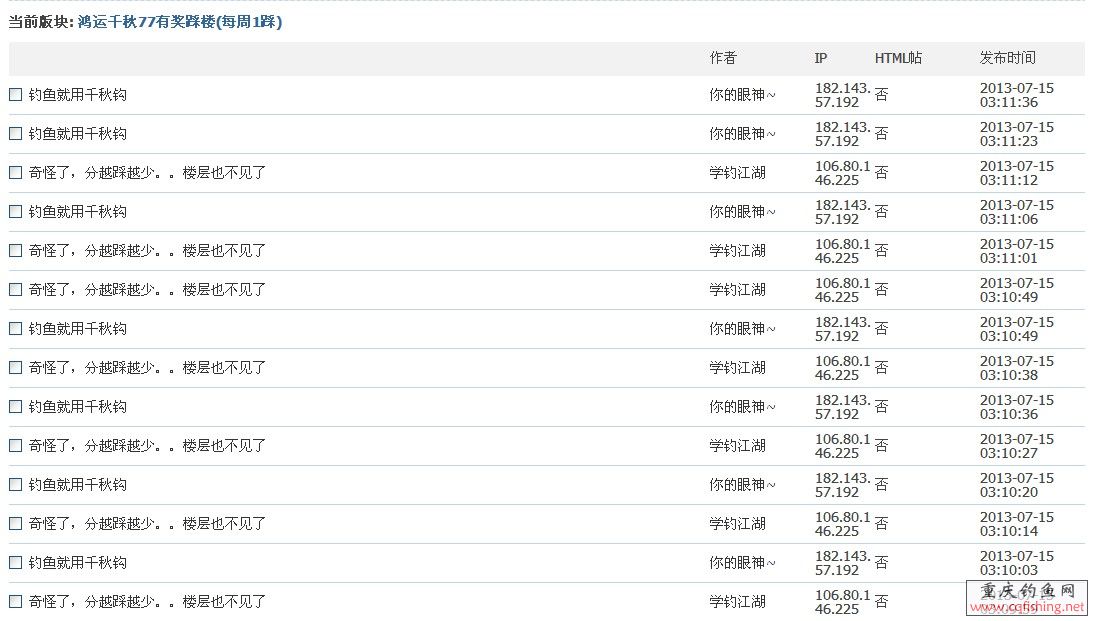Click author 你的眼神~ in 03:10:20 row
1093x621 pixels.
point(742,485)
